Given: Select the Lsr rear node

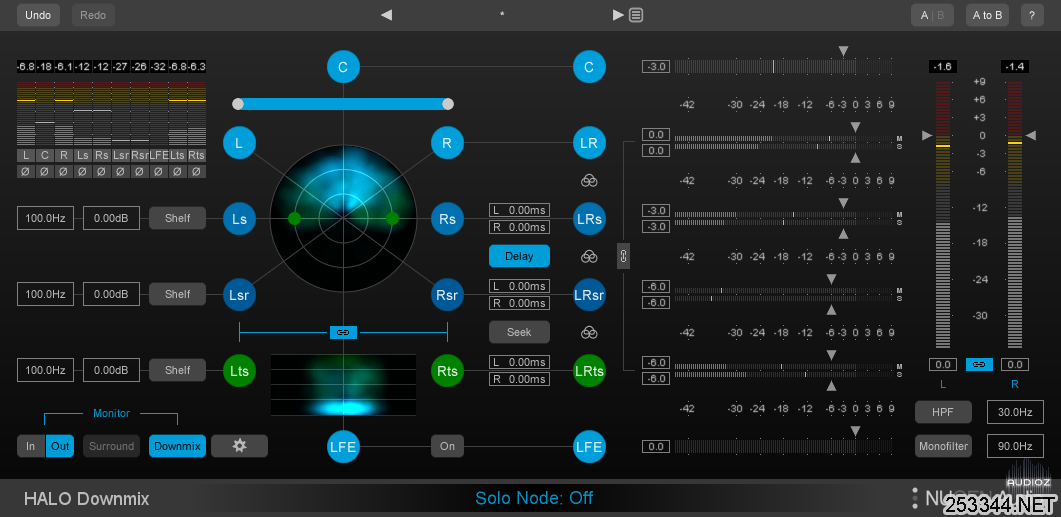Looking at the screenshot, I should tap(240, 294).
